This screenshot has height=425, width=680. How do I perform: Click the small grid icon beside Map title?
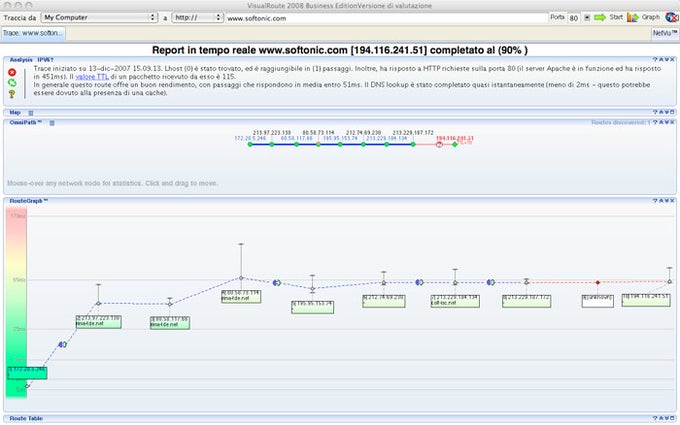tap(31, 113)
